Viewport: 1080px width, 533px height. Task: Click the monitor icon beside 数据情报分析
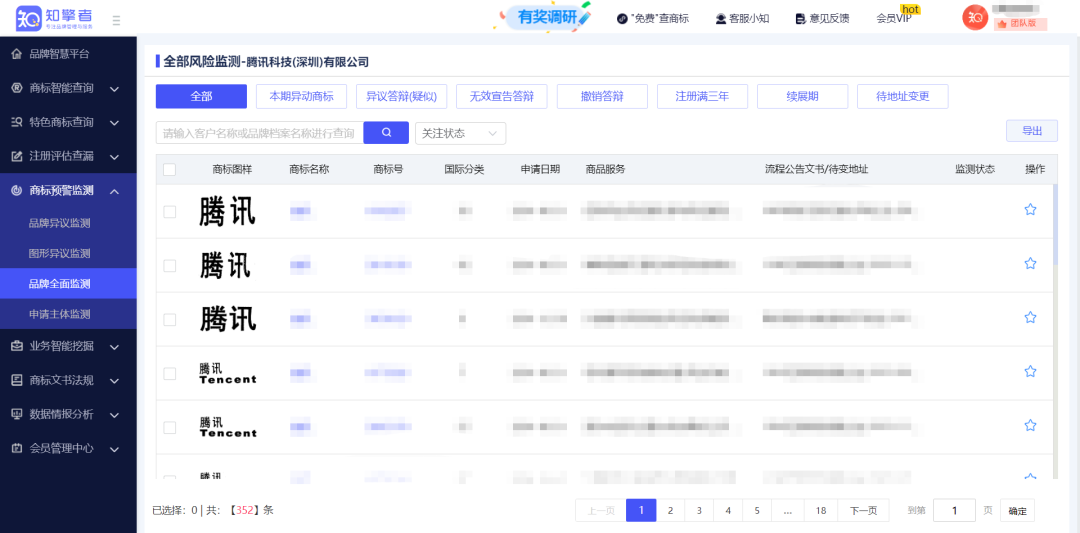pos(17,414)
